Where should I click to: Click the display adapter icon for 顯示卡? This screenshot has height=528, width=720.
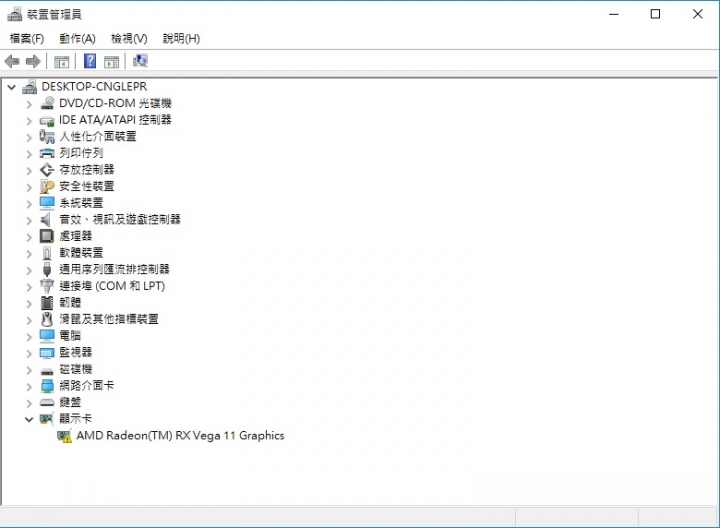[x=47, y=419]
